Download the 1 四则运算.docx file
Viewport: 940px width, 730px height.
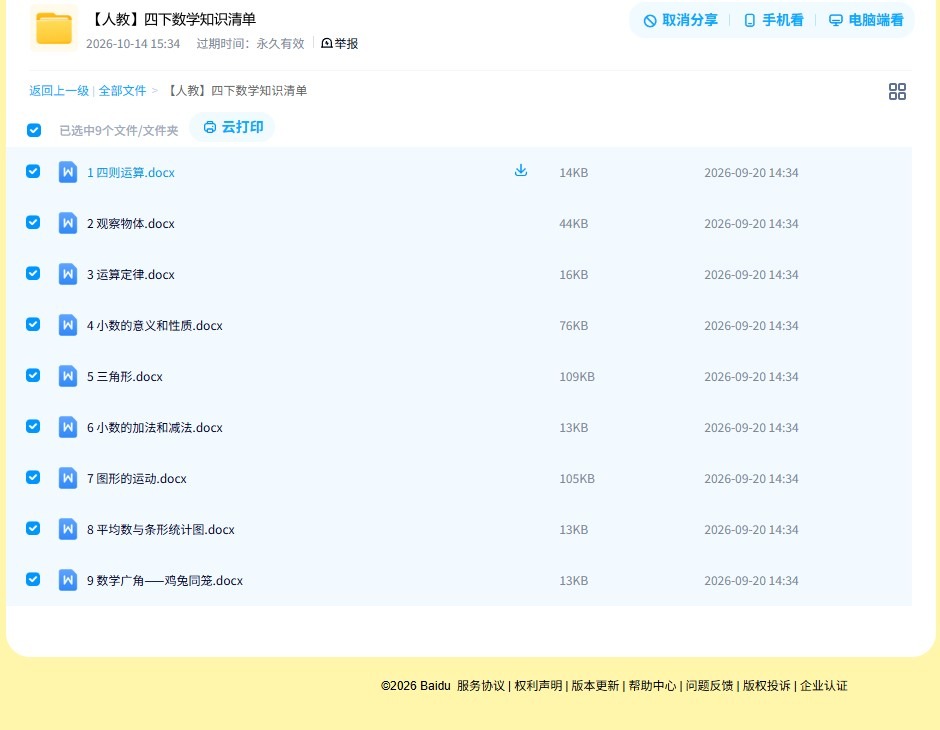(x=521, y=170)
